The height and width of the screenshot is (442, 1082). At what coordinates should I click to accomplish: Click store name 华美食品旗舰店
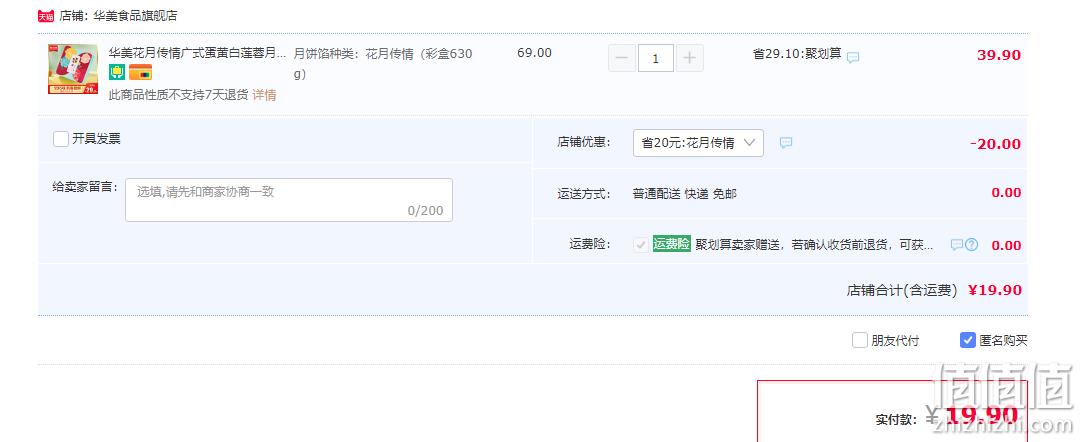135,16
